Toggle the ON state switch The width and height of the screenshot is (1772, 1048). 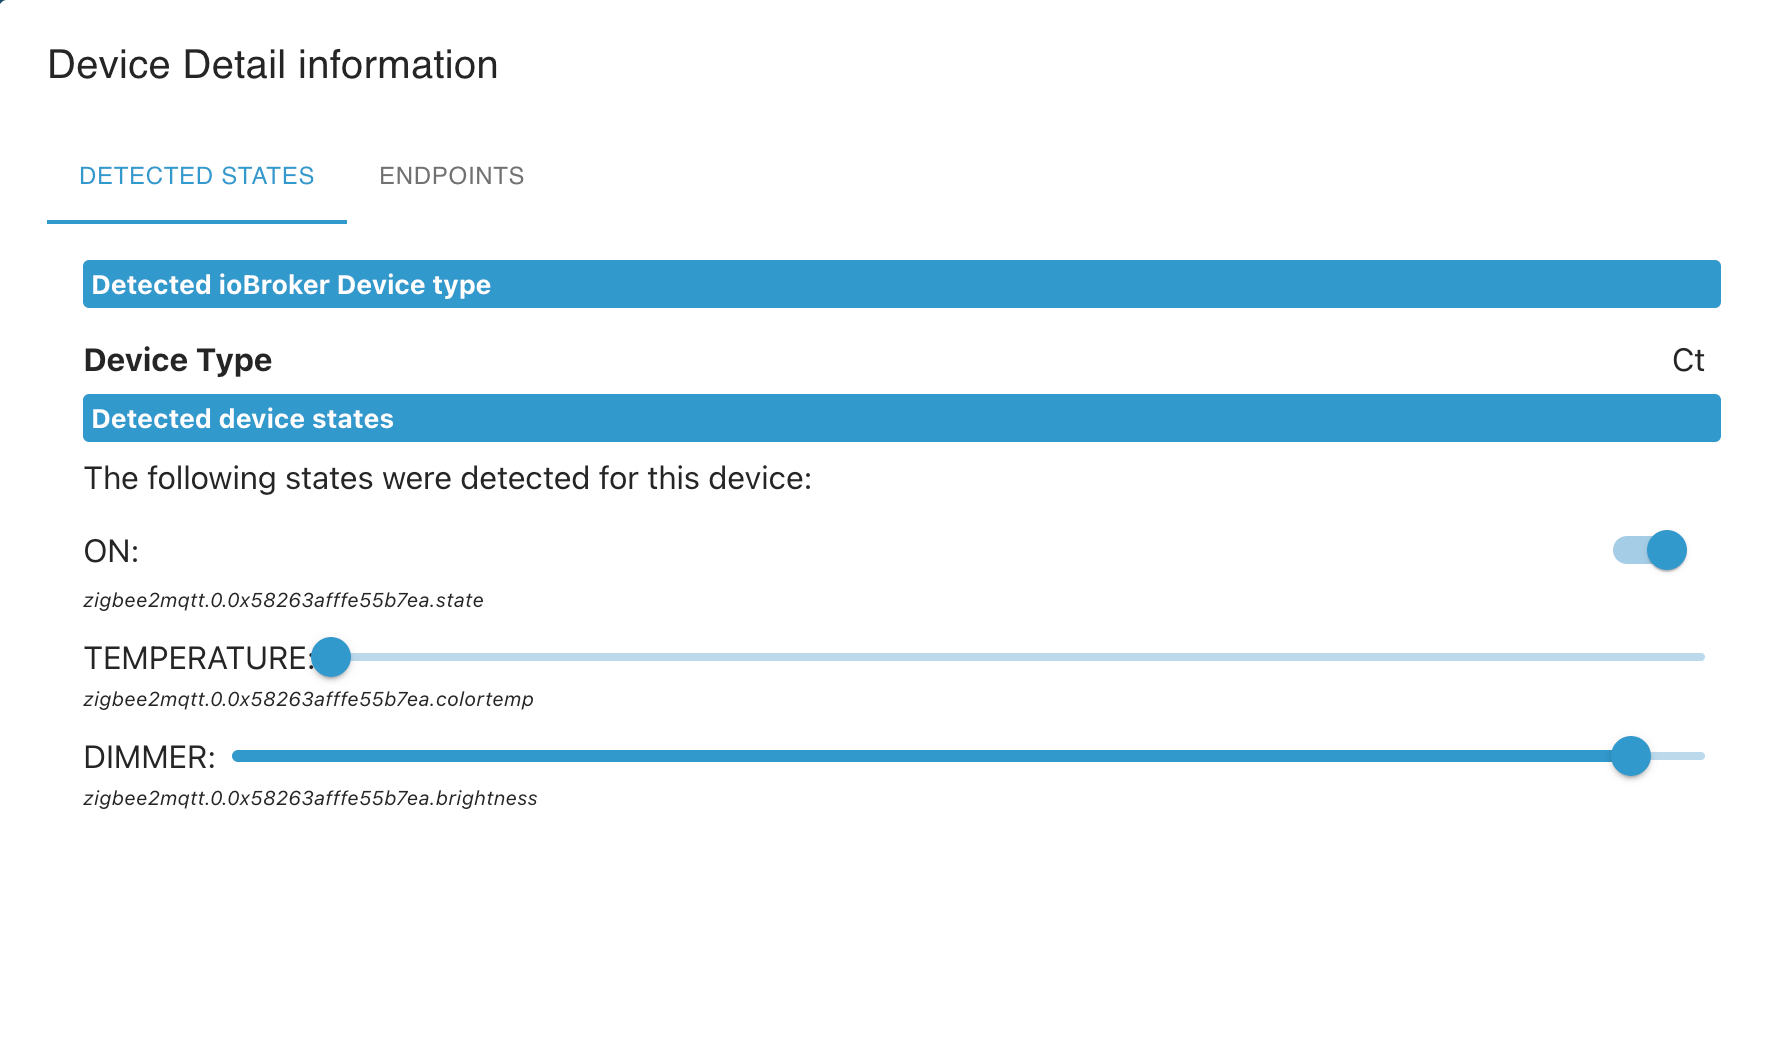1650,550
